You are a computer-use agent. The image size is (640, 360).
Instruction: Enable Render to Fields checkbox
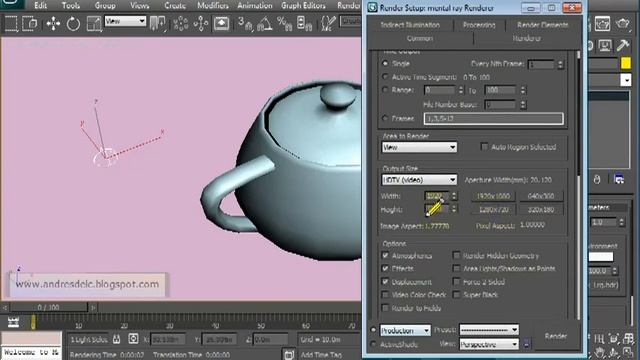pyautogui.click(x=385, y=308)
